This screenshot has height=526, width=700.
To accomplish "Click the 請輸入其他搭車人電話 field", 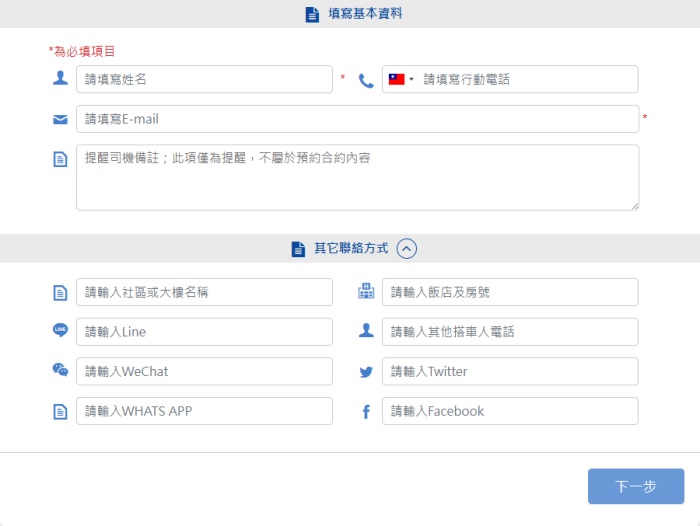I will [x=510, y=332].
